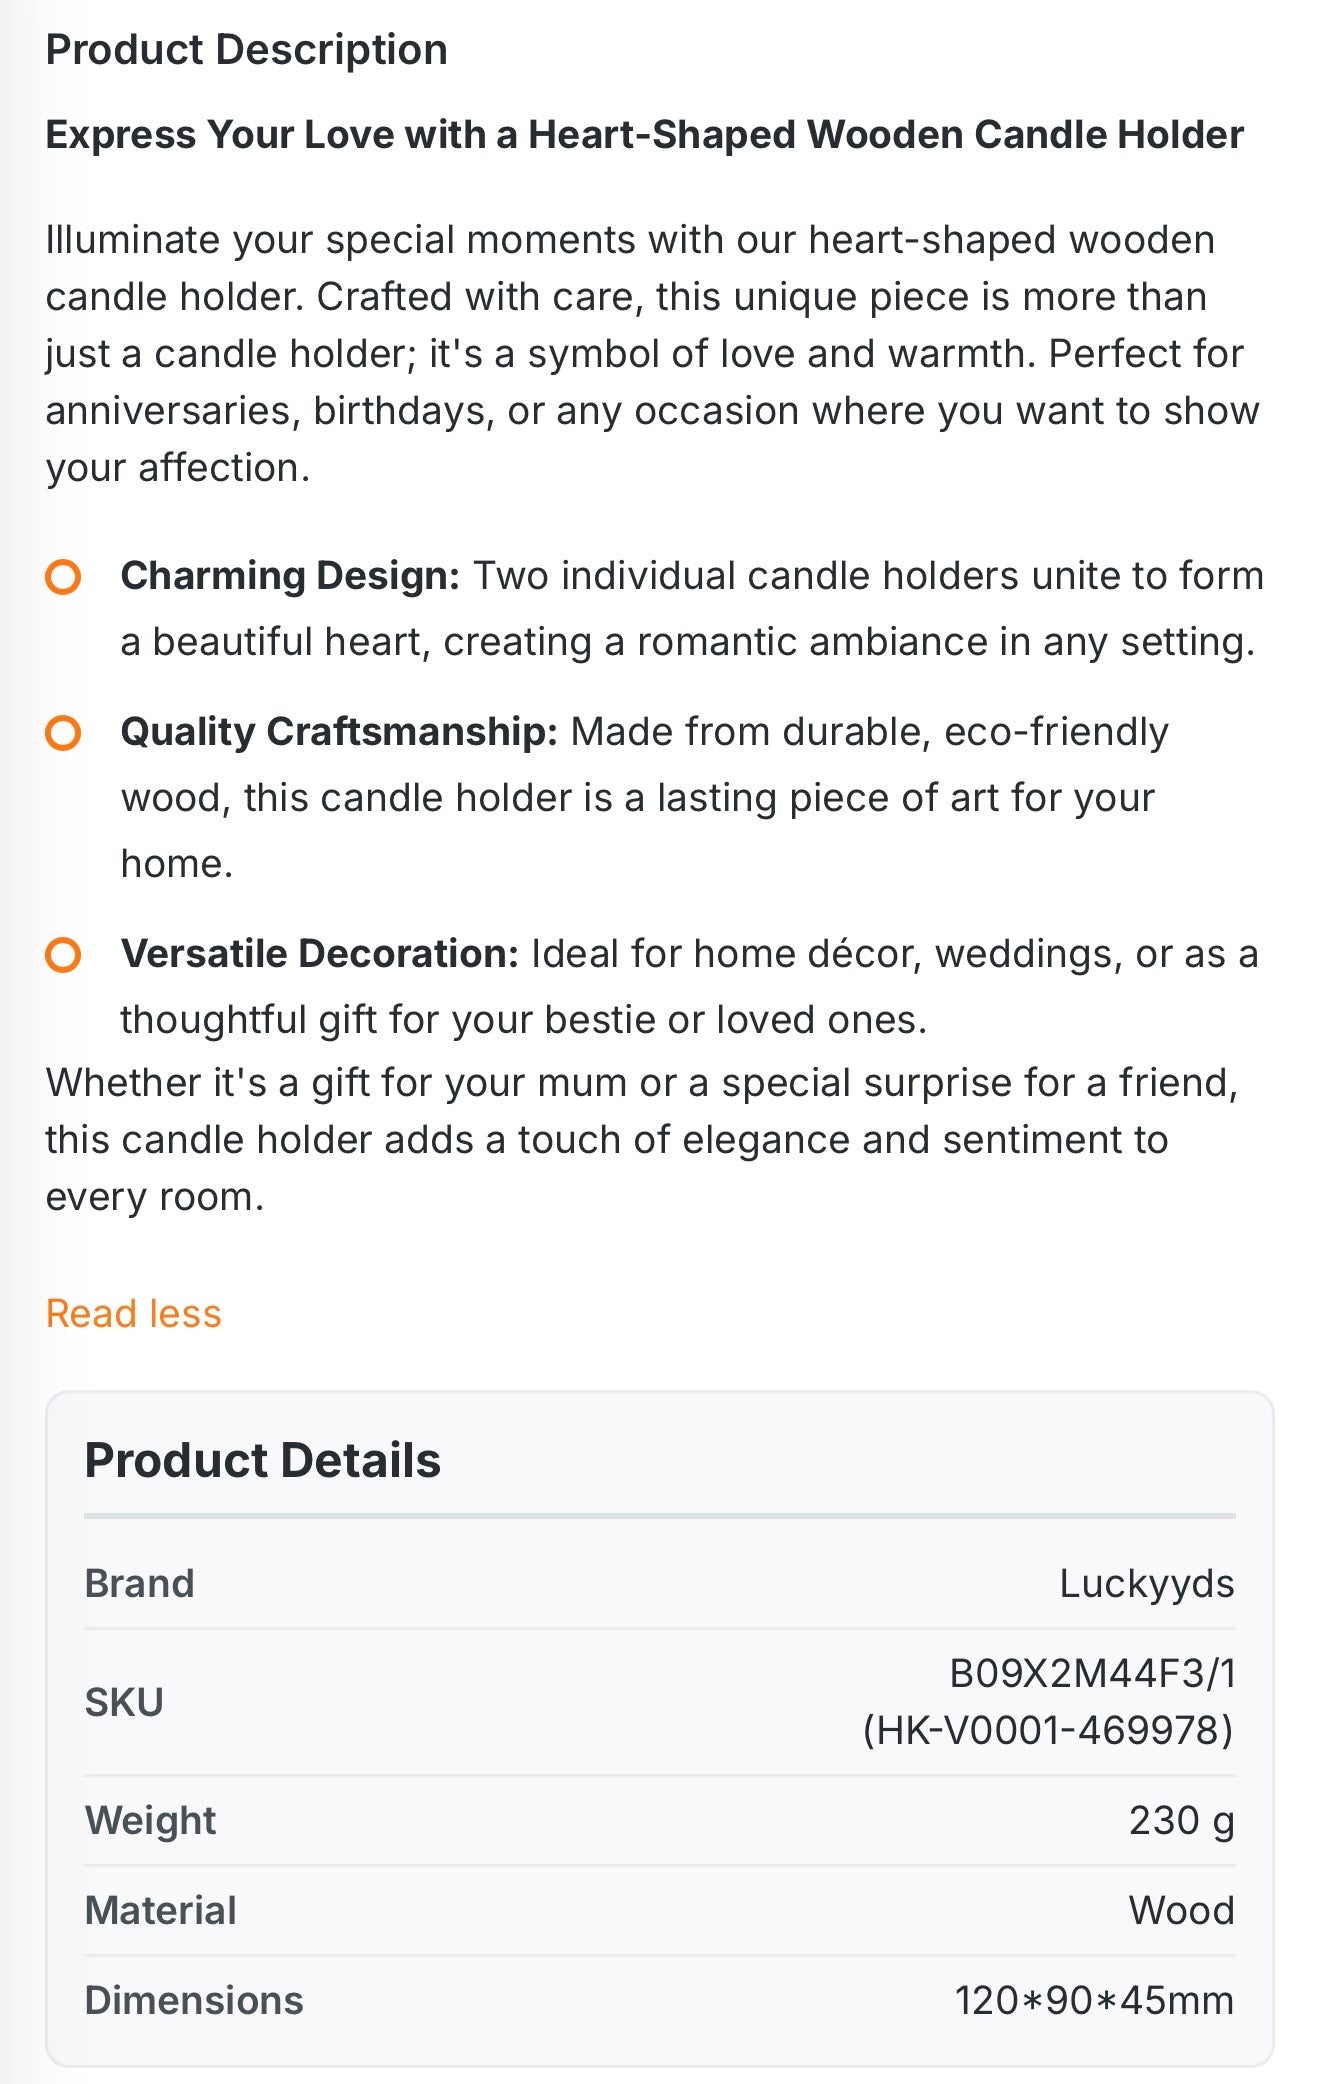The height and width of the screenshot is (2084, 1320).
Task: Click the orange bullet beside Versatile Decoration
Action: pyautogui.click(x=63, y=955)
